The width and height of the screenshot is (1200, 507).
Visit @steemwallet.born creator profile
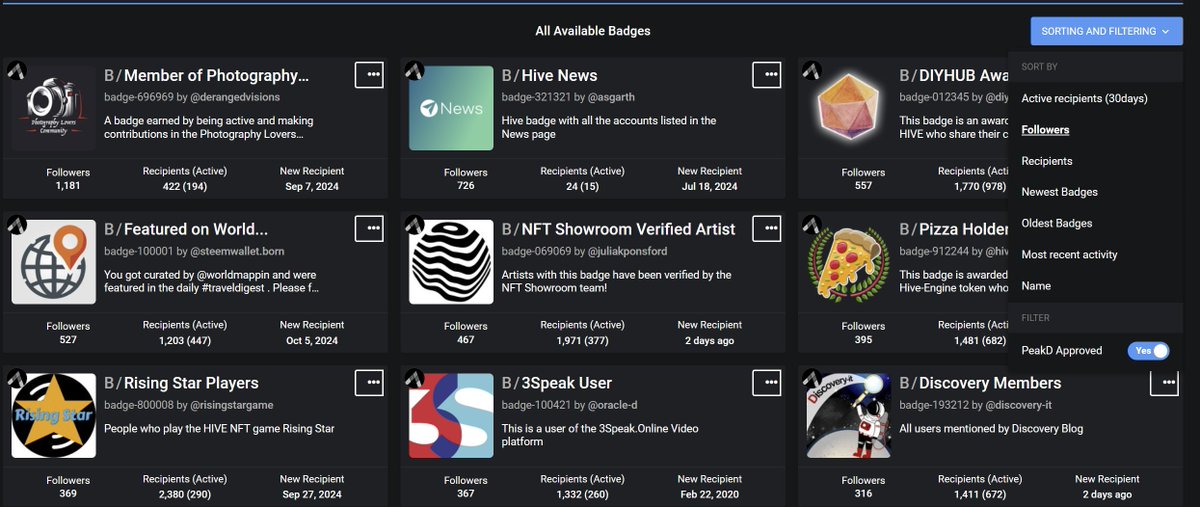point(239,251)
